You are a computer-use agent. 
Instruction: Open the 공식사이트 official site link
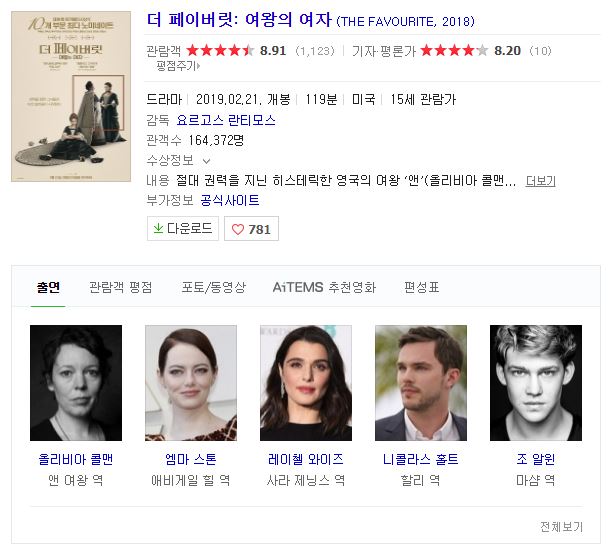(x=230, y=200)
